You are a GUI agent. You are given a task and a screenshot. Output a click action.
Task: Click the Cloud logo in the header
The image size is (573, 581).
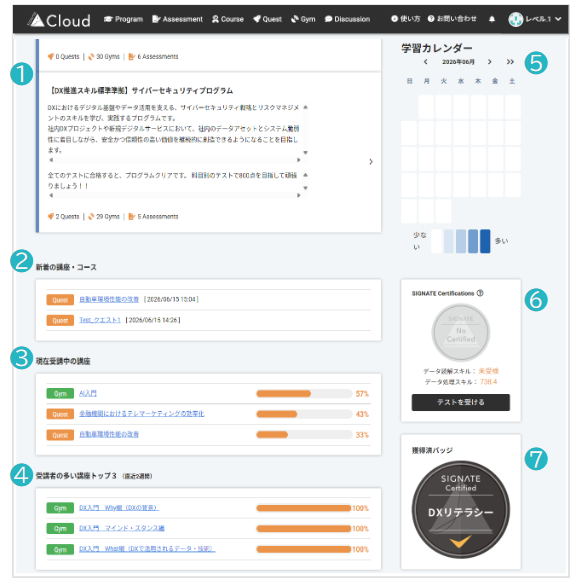click(x=59, y=20)
